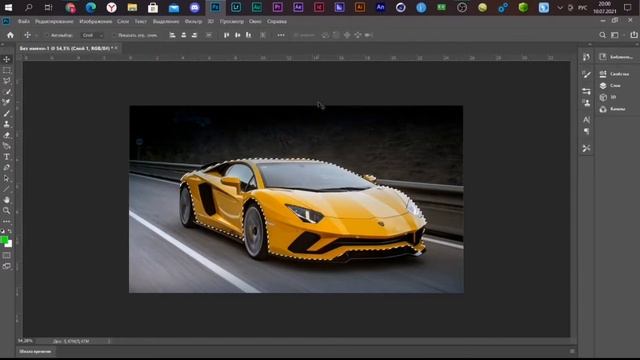The width and height of the screenshot is (640, 360).
Task: Pick the white background color swatch
Action: point(10,245)
